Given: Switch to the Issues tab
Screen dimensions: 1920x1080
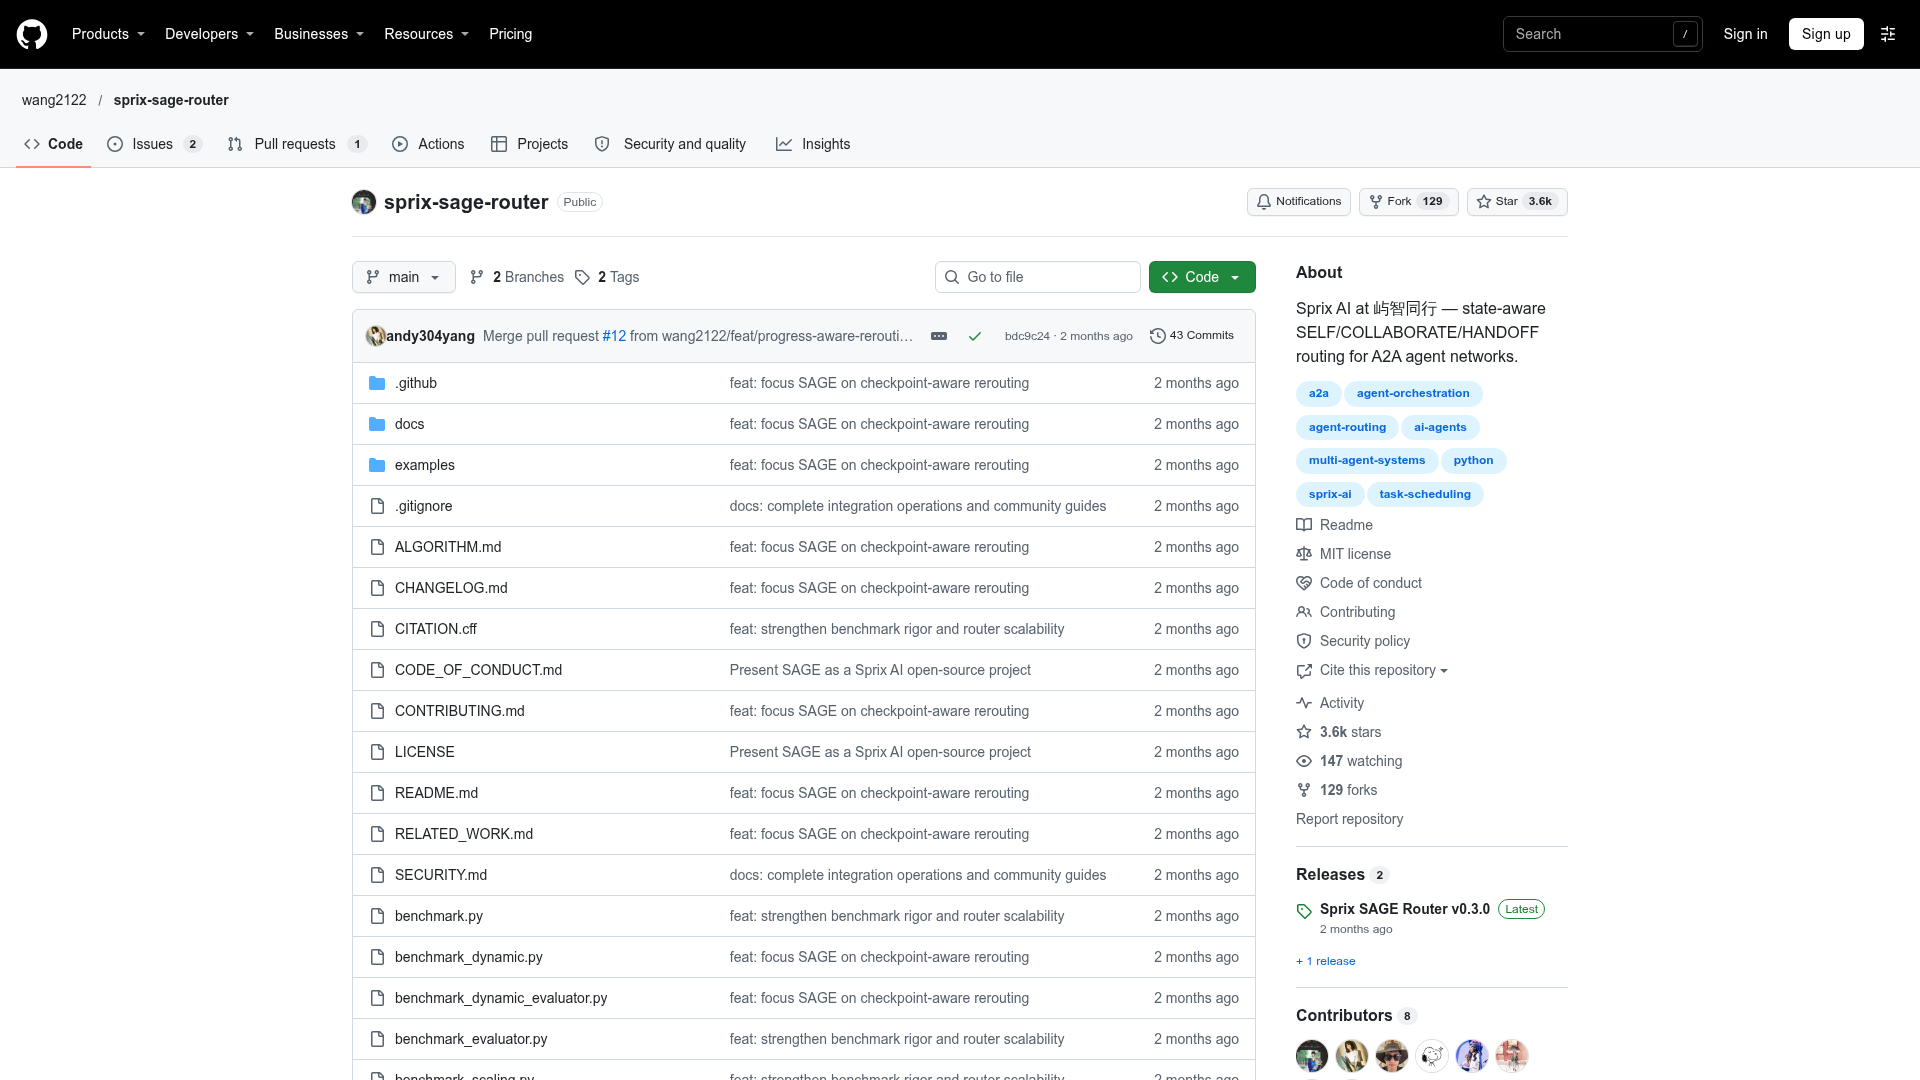Looking at the screenshot, I should [x=155, y=144].
